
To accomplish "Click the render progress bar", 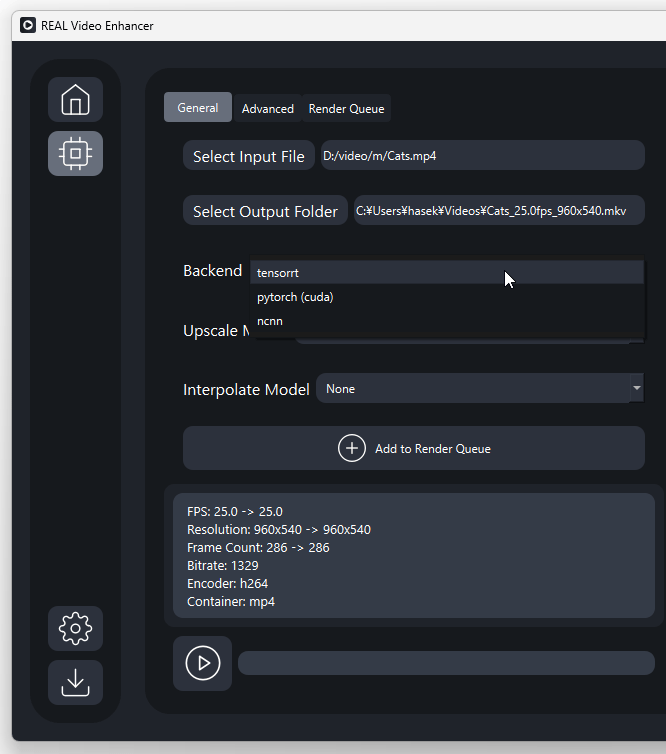I will tap(446, 663).
